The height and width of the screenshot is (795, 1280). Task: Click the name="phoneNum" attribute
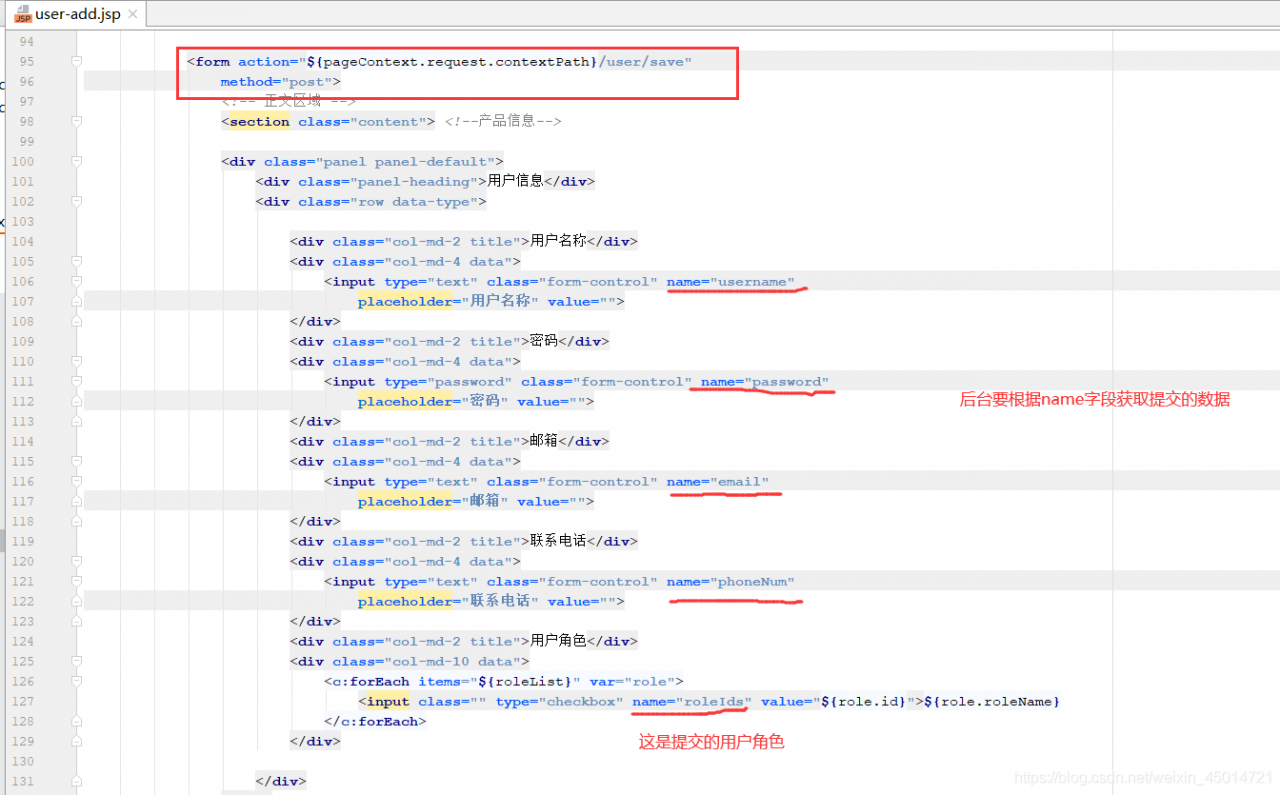pyautogui.click(x=731, y=582)
